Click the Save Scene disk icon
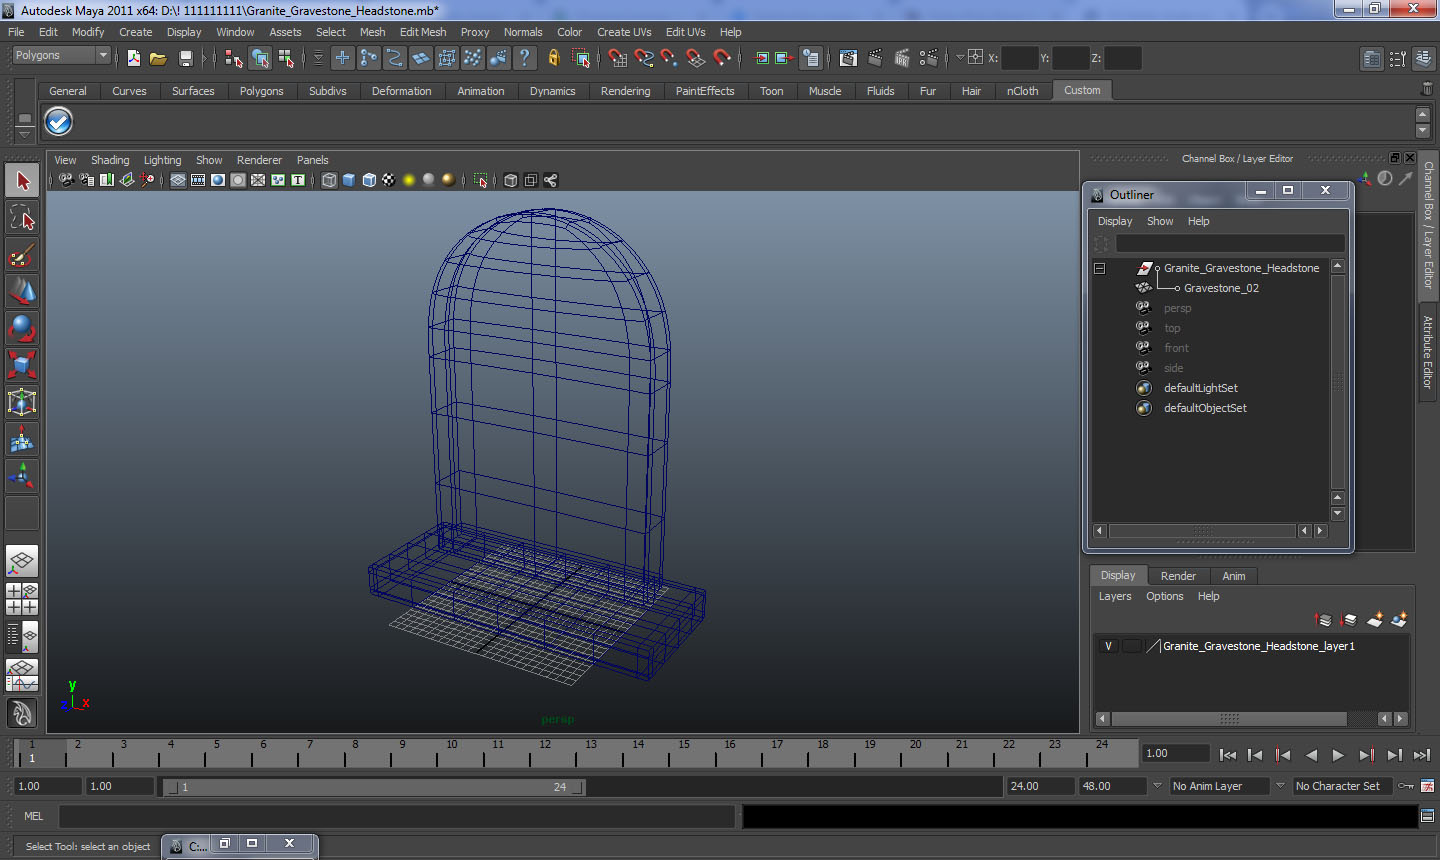Viewport: 1440px width, 860px height. (x=185, y=58)
